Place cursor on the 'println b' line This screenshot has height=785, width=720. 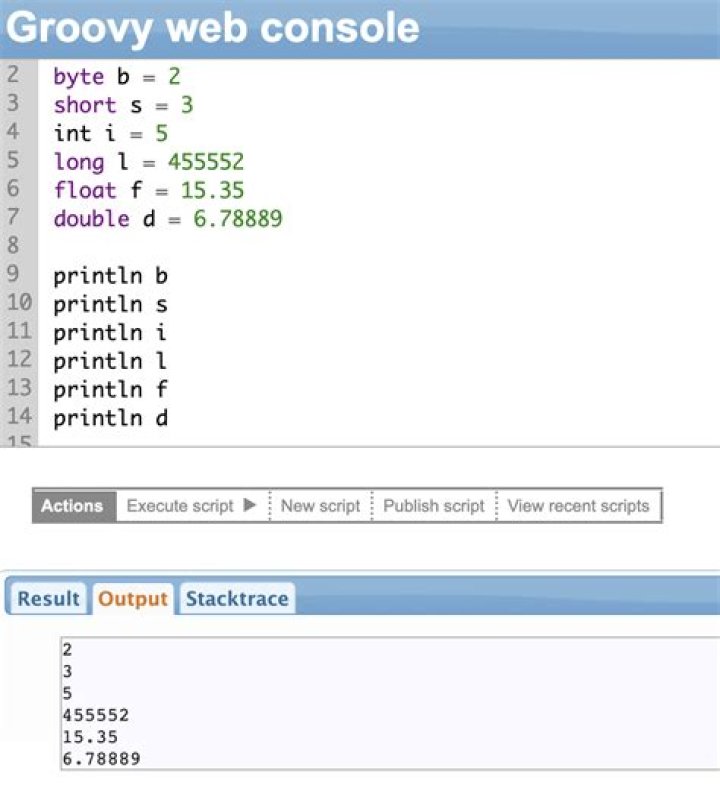pos(110,275)
